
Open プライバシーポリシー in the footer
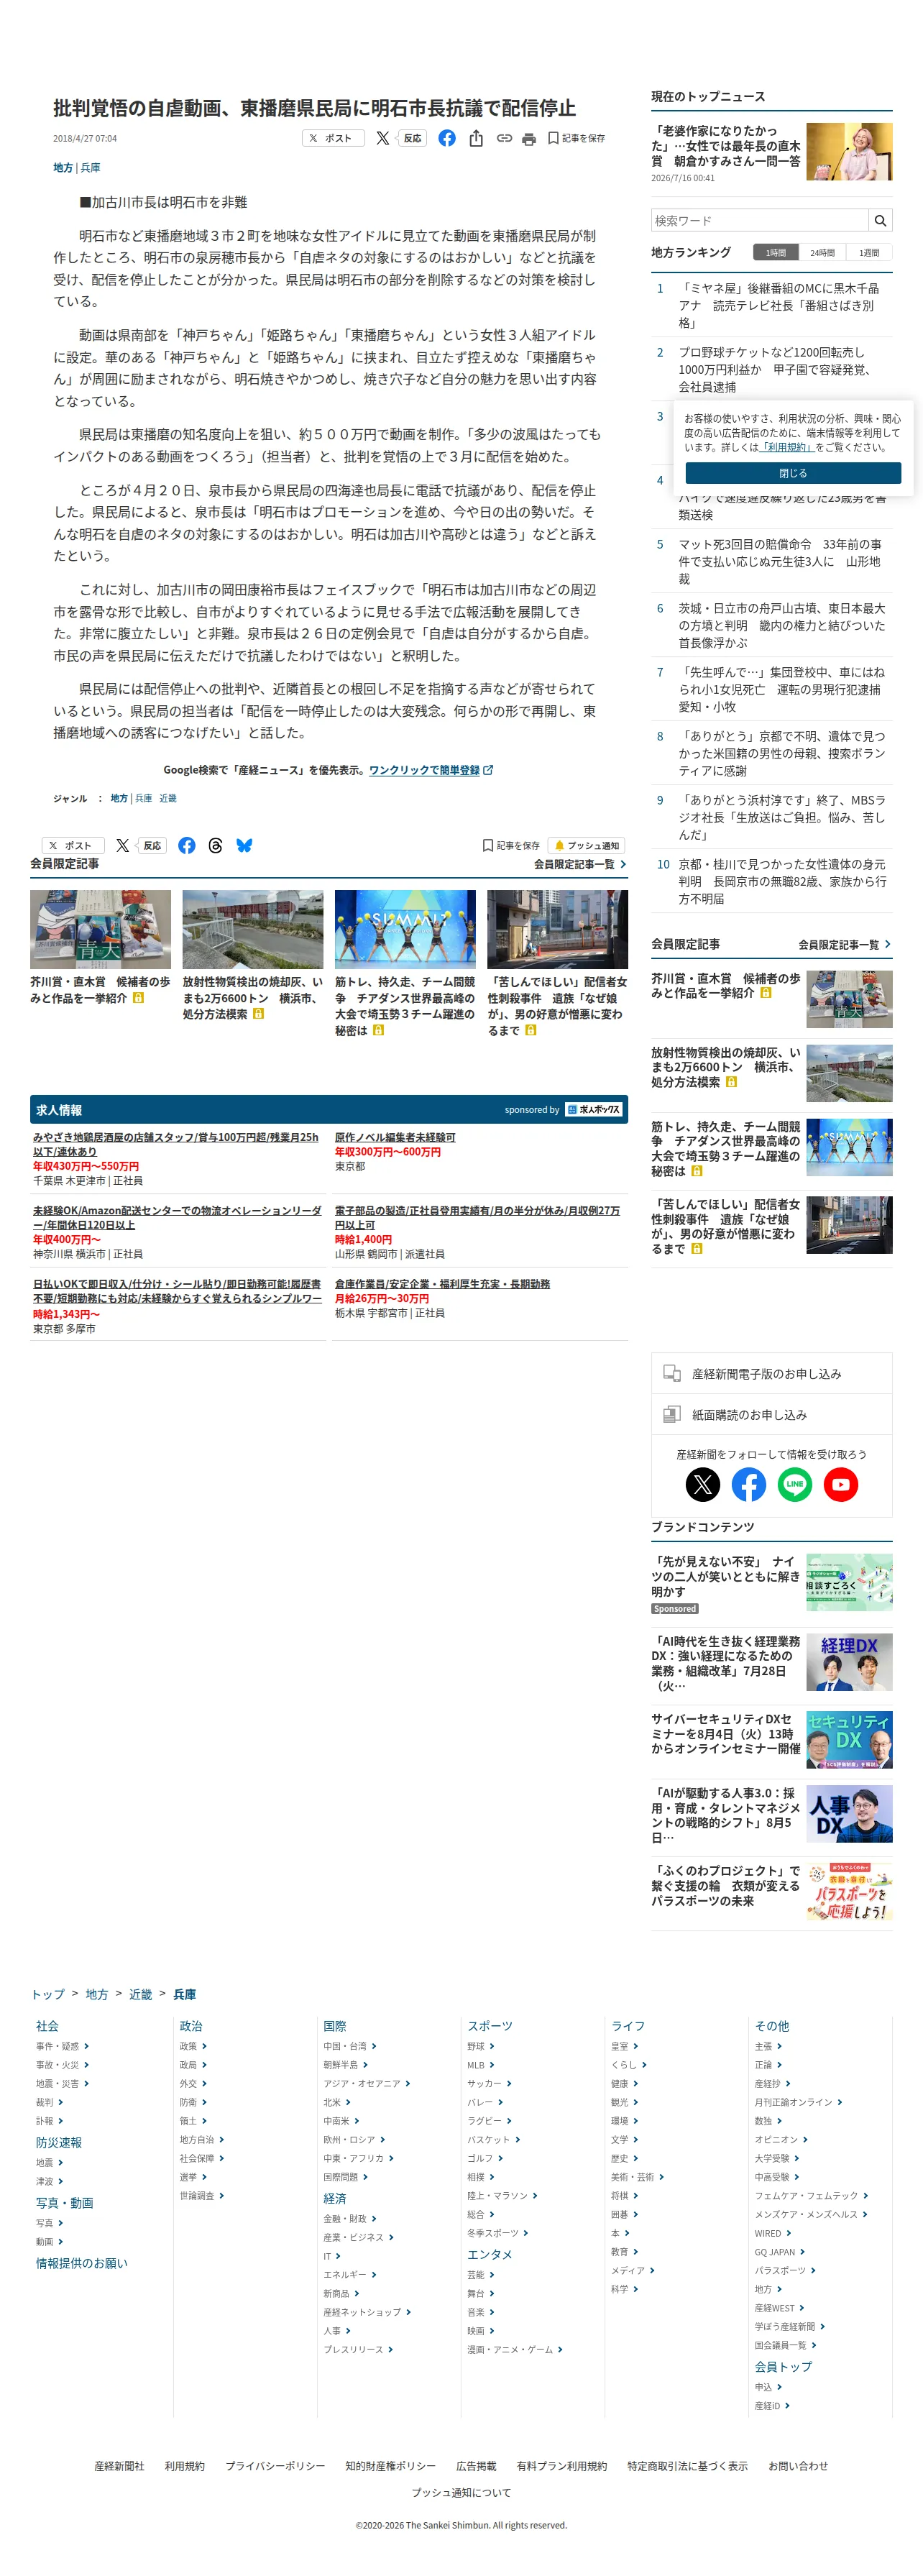coord(275,2466)
